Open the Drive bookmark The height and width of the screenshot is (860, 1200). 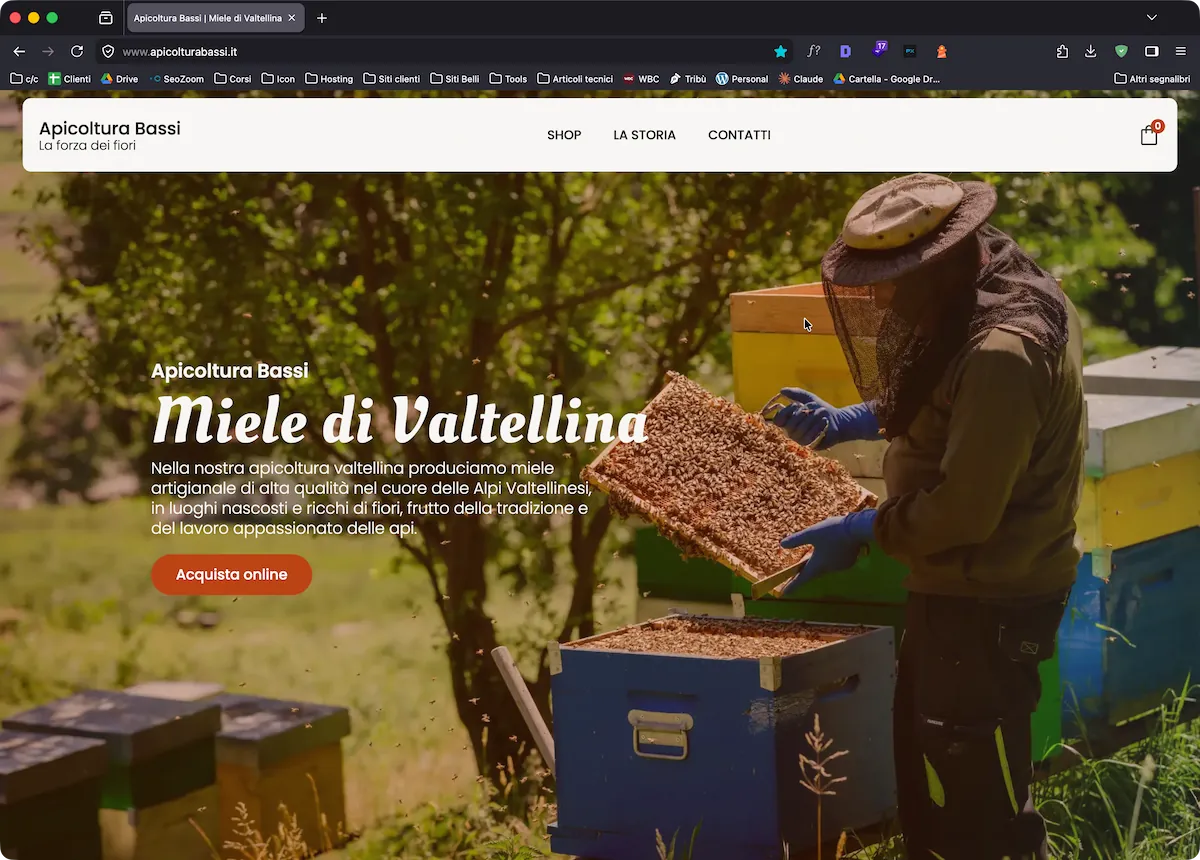coord(119,79)
